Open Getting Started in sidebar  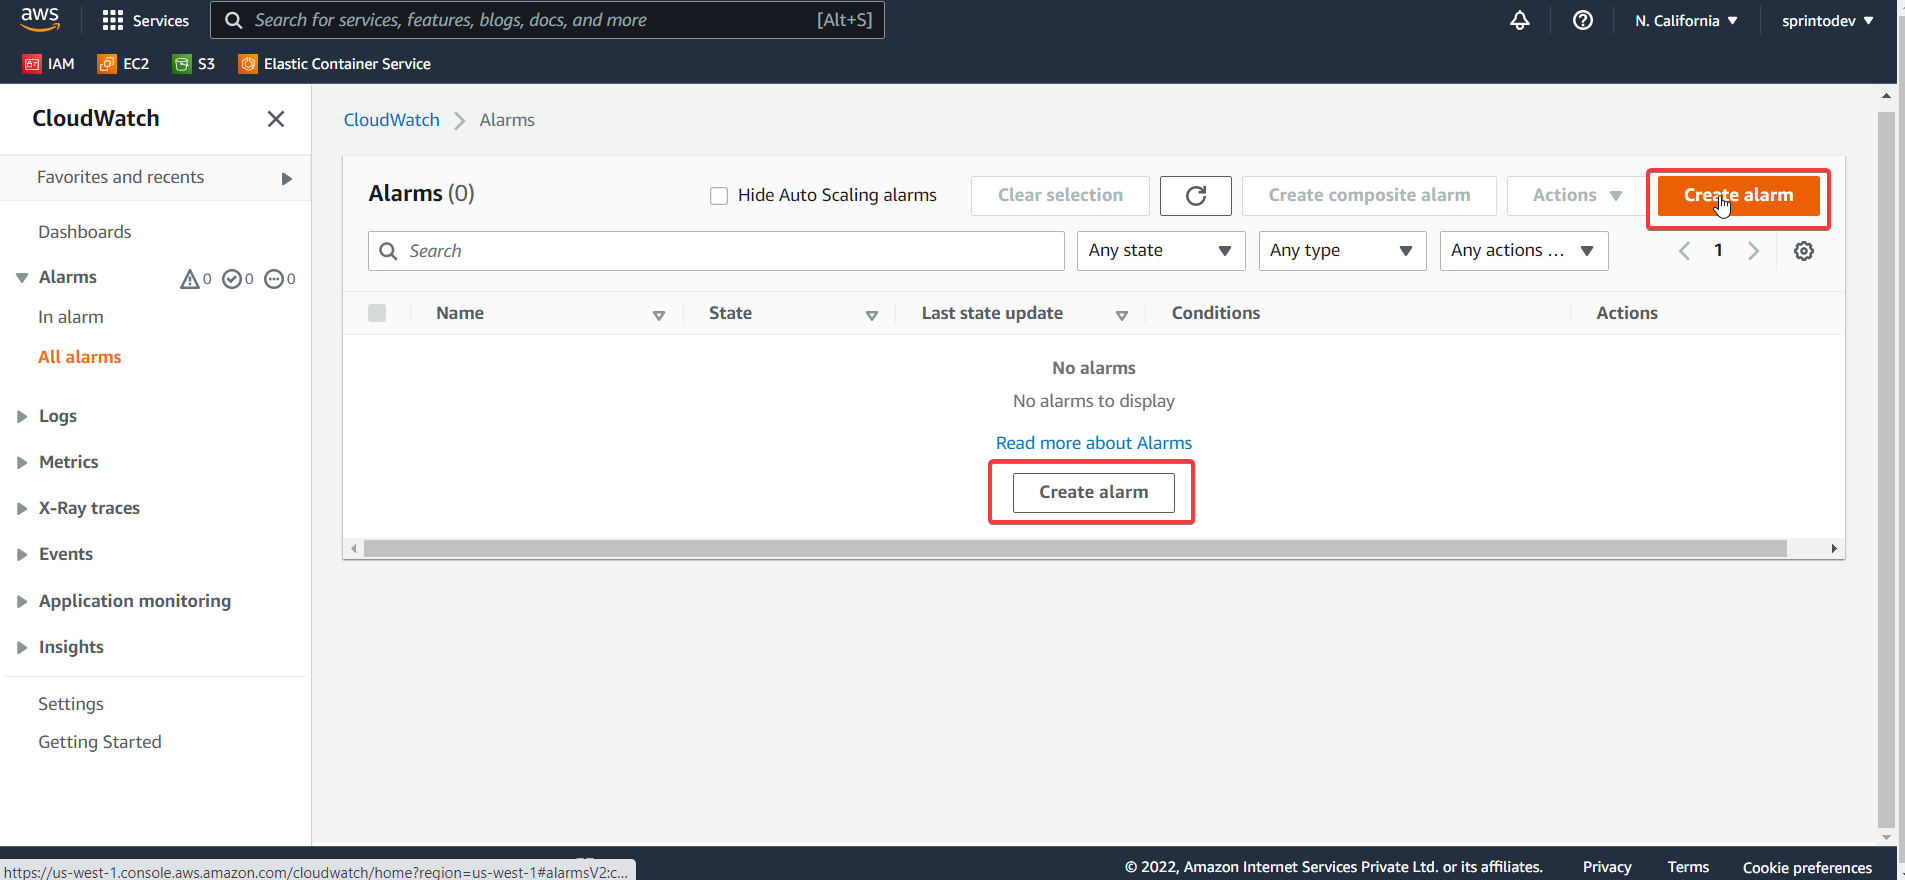pyautogui.click(x=100, y=742)
